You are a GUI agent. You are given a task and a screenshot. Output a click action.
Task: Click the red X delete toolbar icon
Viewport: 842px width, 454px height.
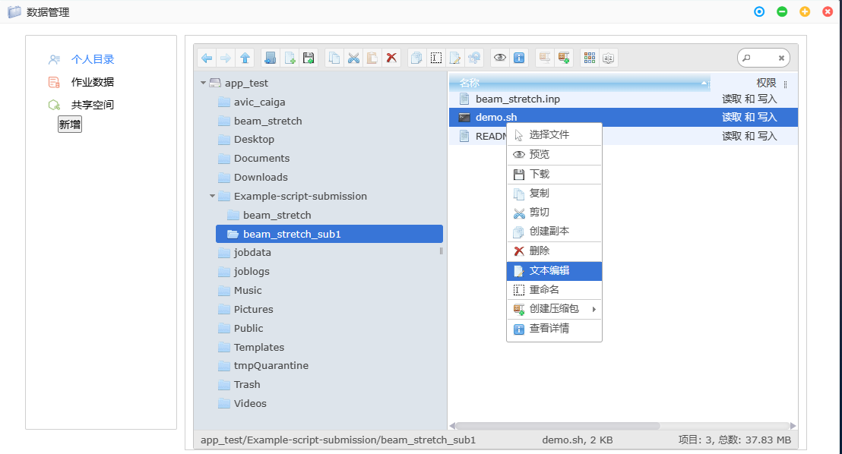pyautogui.click(x=391, y=58)
